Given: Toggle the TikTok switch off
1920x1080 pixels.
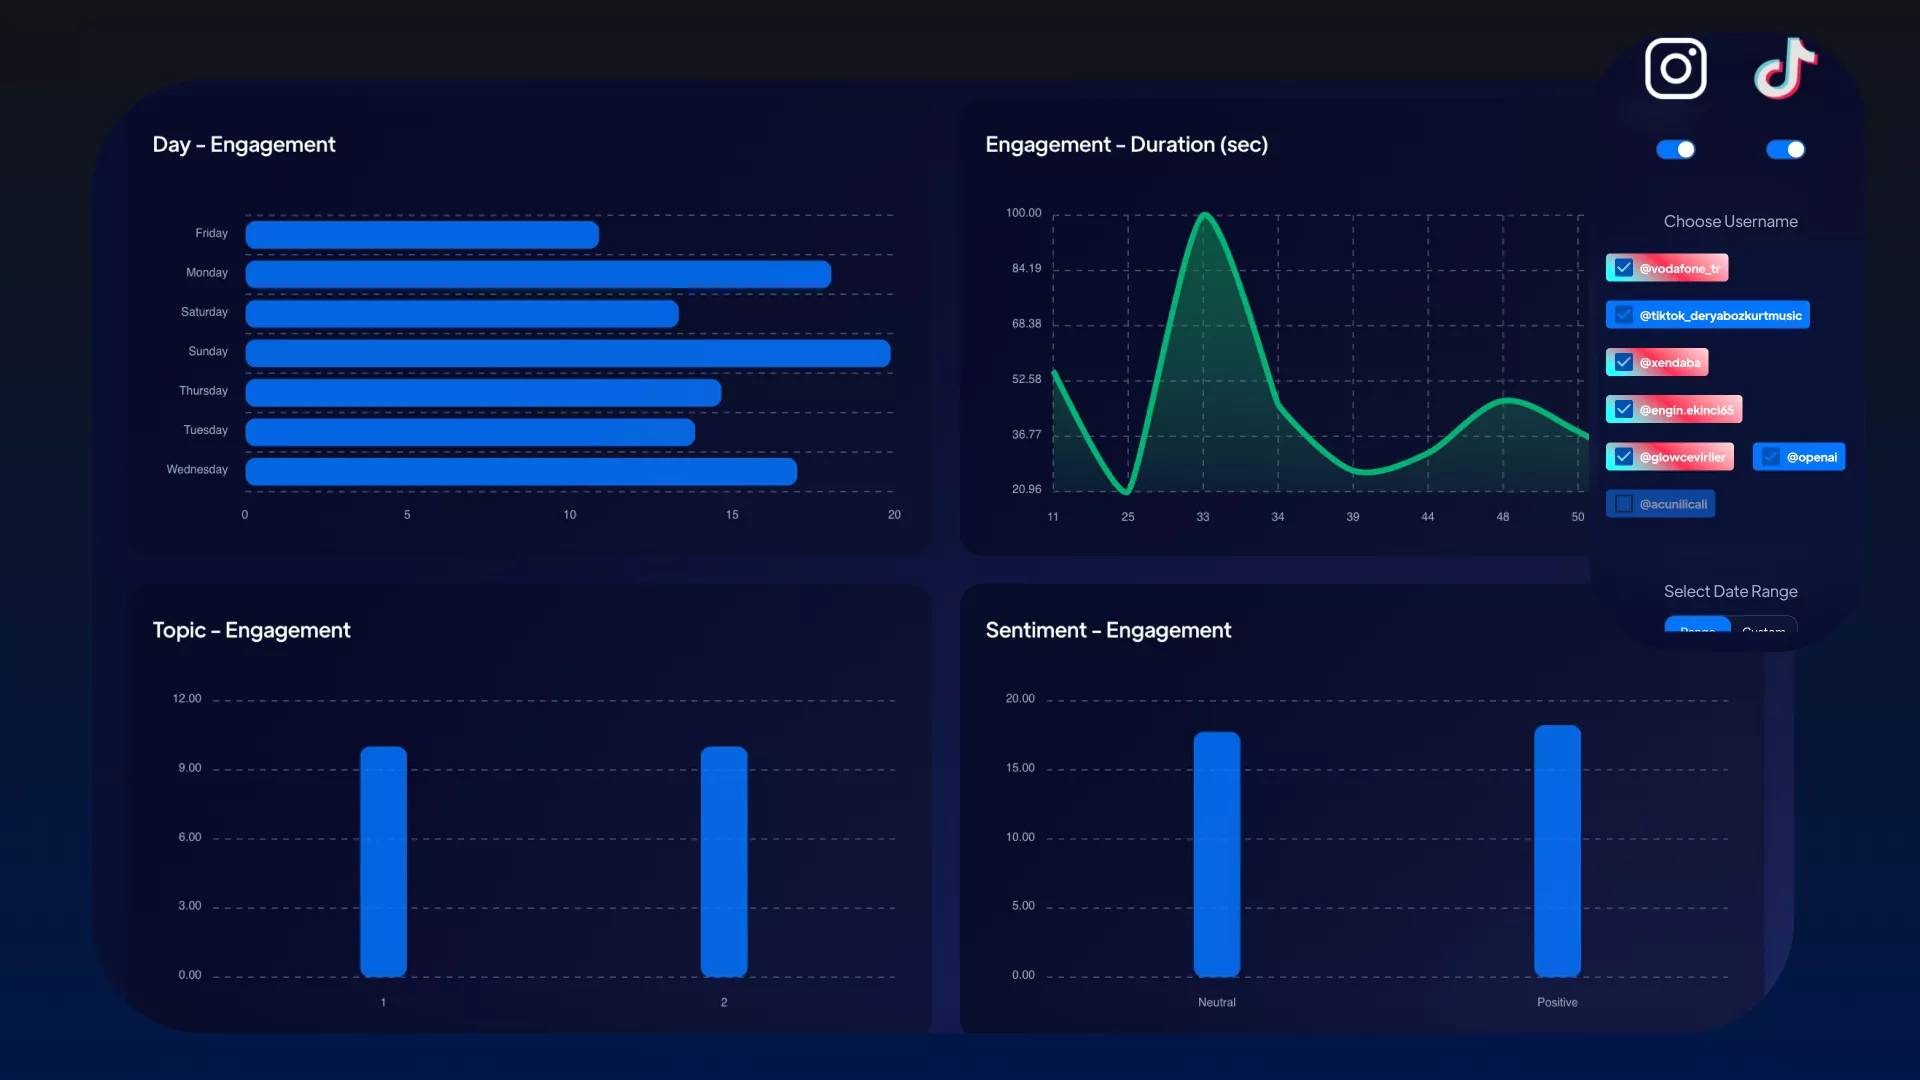Looking at the screenshot, I should (1786, 149).
